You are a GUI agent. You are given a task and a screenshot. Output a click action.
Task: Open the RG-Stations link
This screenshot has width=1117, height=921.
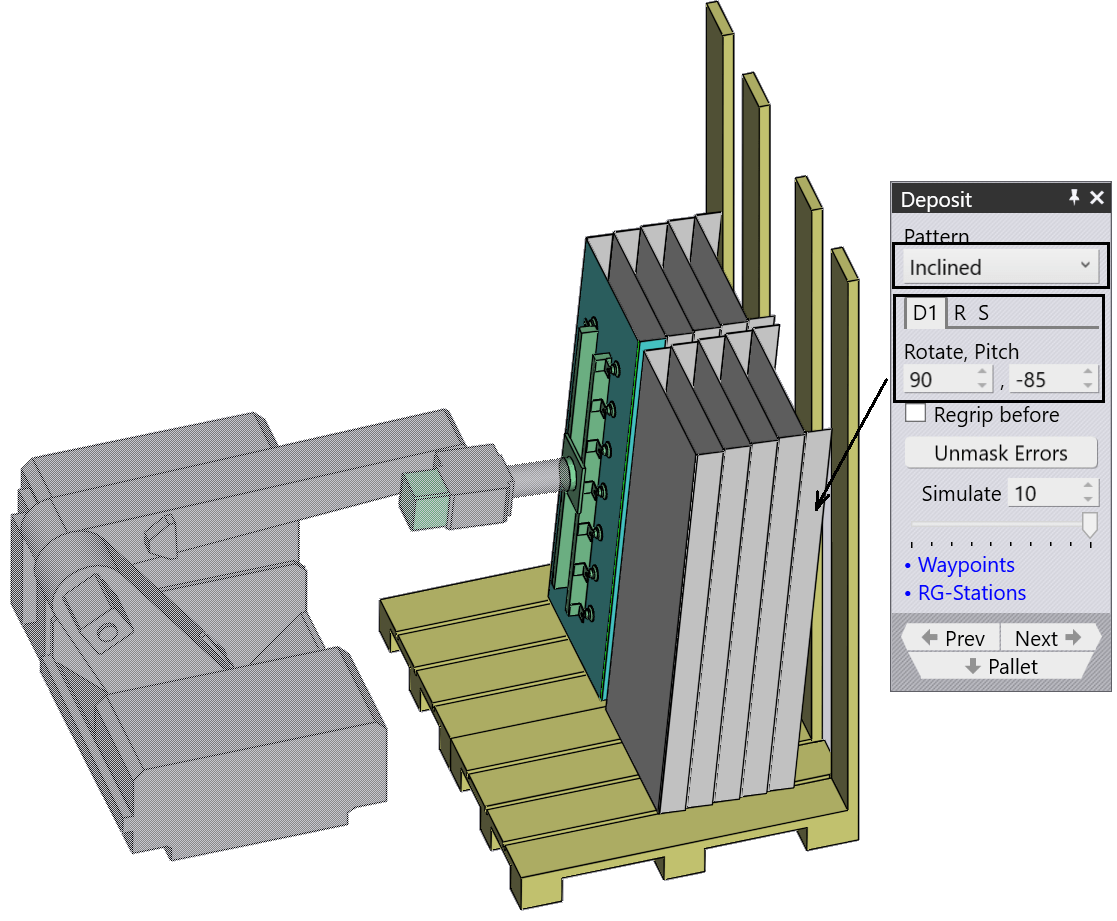971,593
